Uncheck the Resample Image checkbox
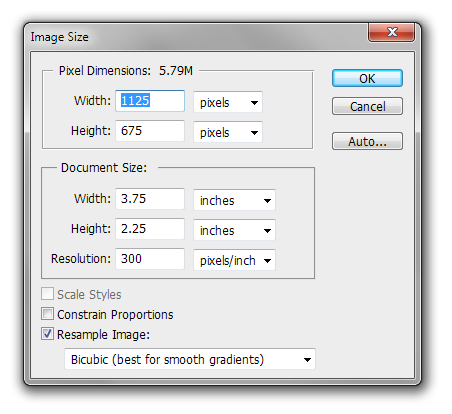Image resolution: width=452 pixels, height=414 pixels. click(47, 334)
